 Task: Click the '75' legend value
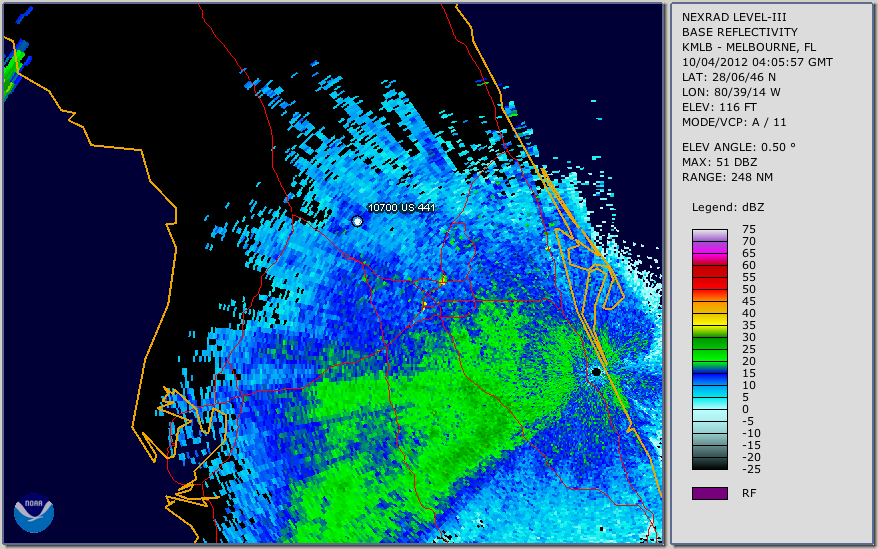click(x=749, y=229)
